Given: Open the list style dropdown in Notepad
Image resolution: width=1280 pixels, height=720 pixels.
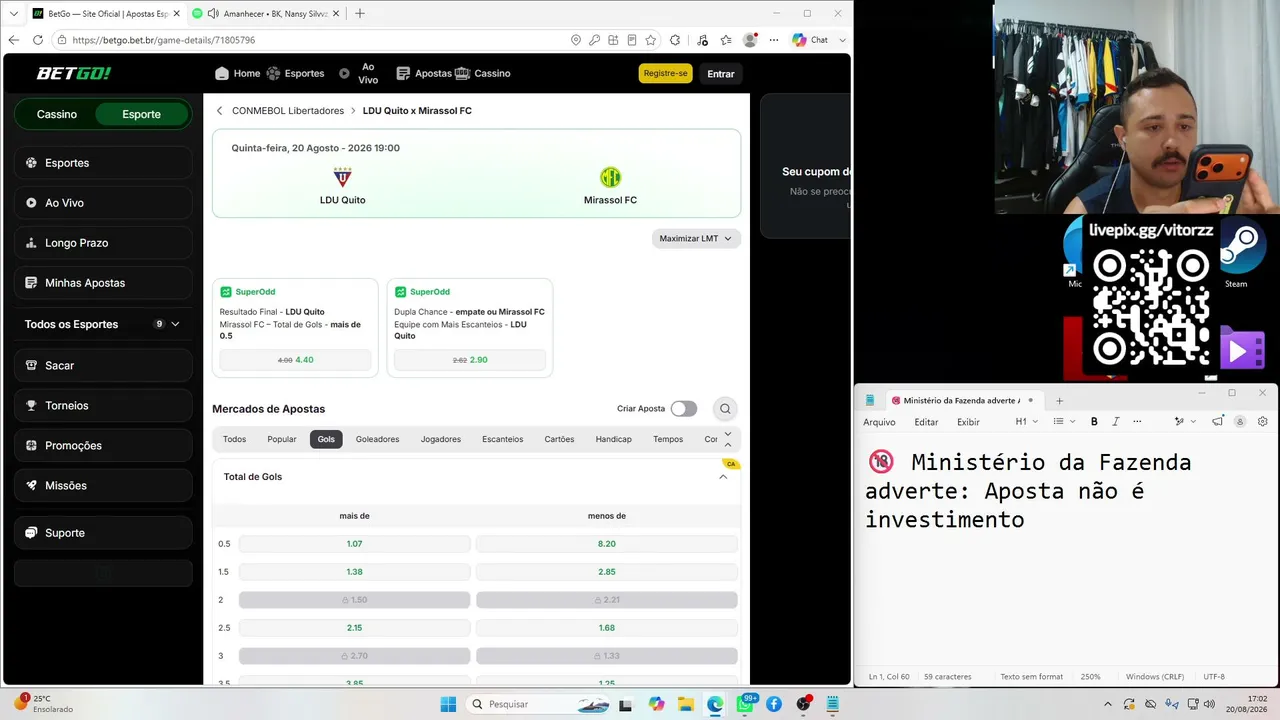Looking at the screenshot, I should click(x=1064, y=422).
